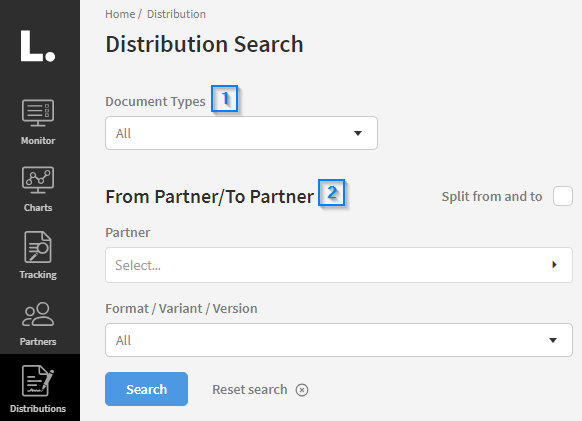The height and width of the screenshot is (421, 582).
Task: Open the Format / Variant / Version dropdown
Action: tap(339, 340)
